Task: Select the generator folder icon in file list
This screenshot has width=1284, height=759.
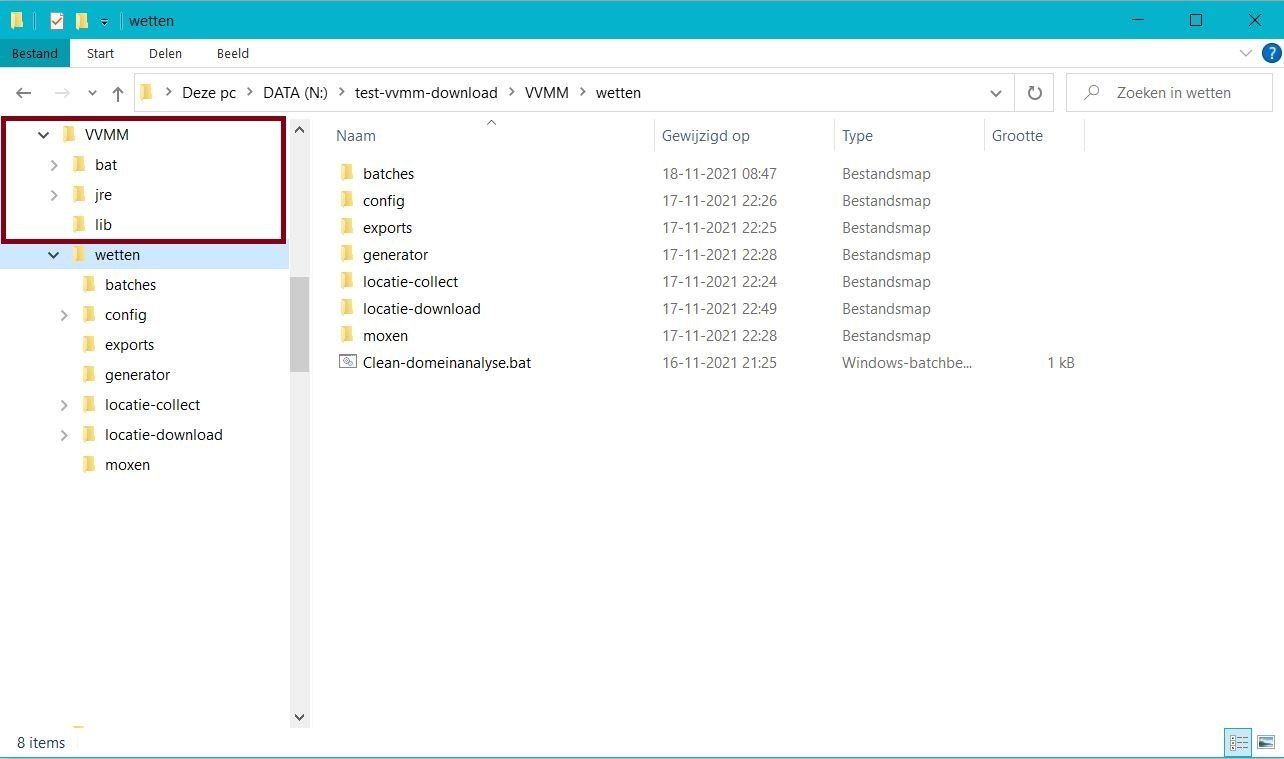Action: 347,254
